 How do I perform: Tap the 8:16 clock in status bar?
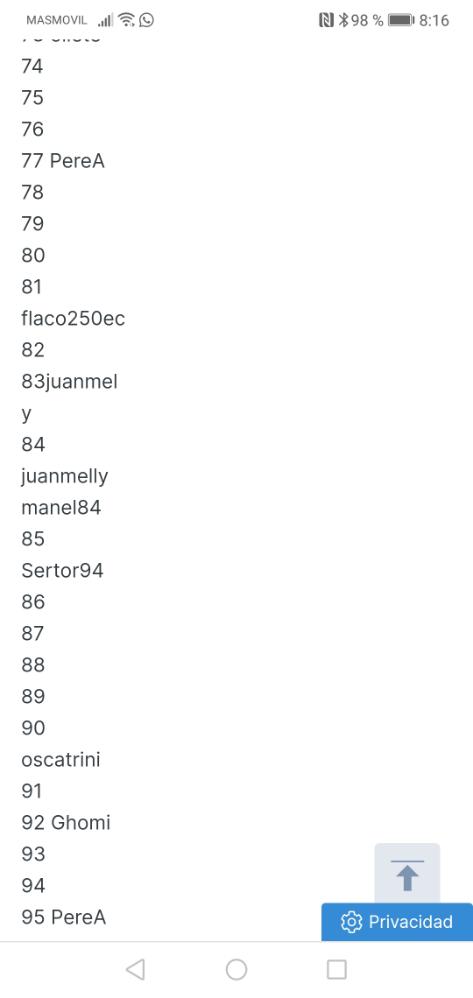(434, 20)
